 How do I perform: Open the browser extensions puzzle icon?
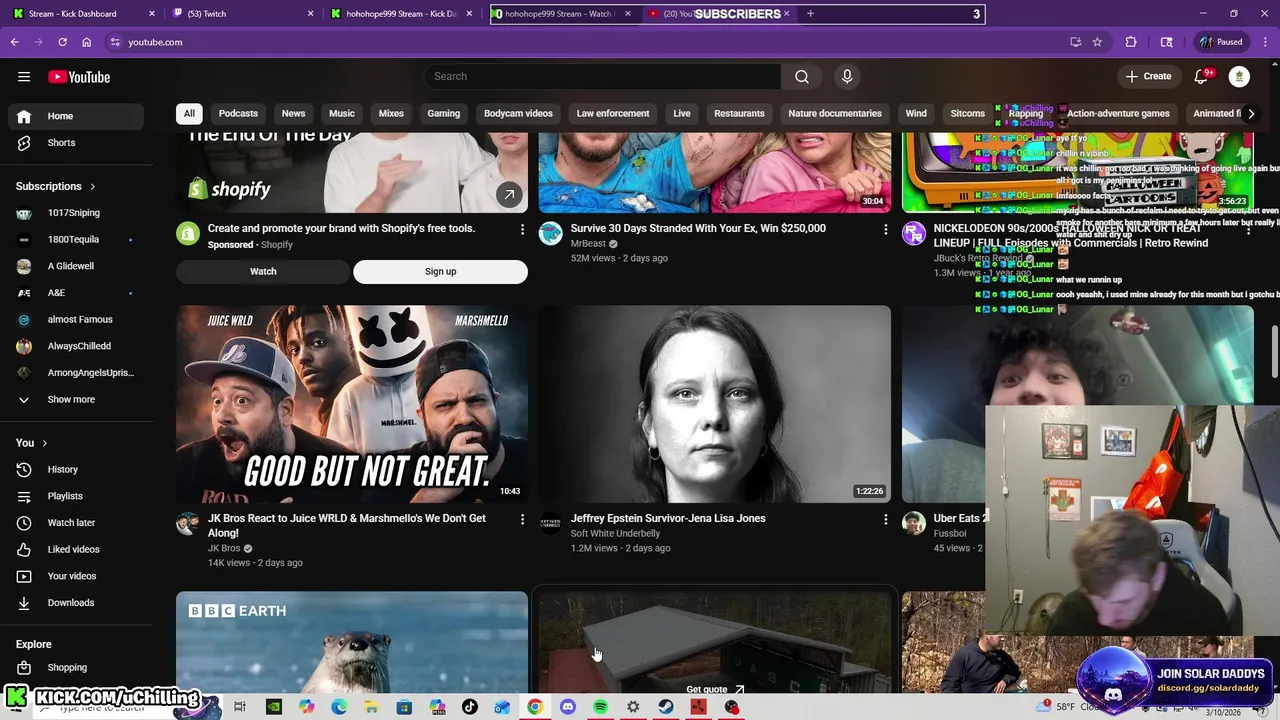click(1131, 42)
